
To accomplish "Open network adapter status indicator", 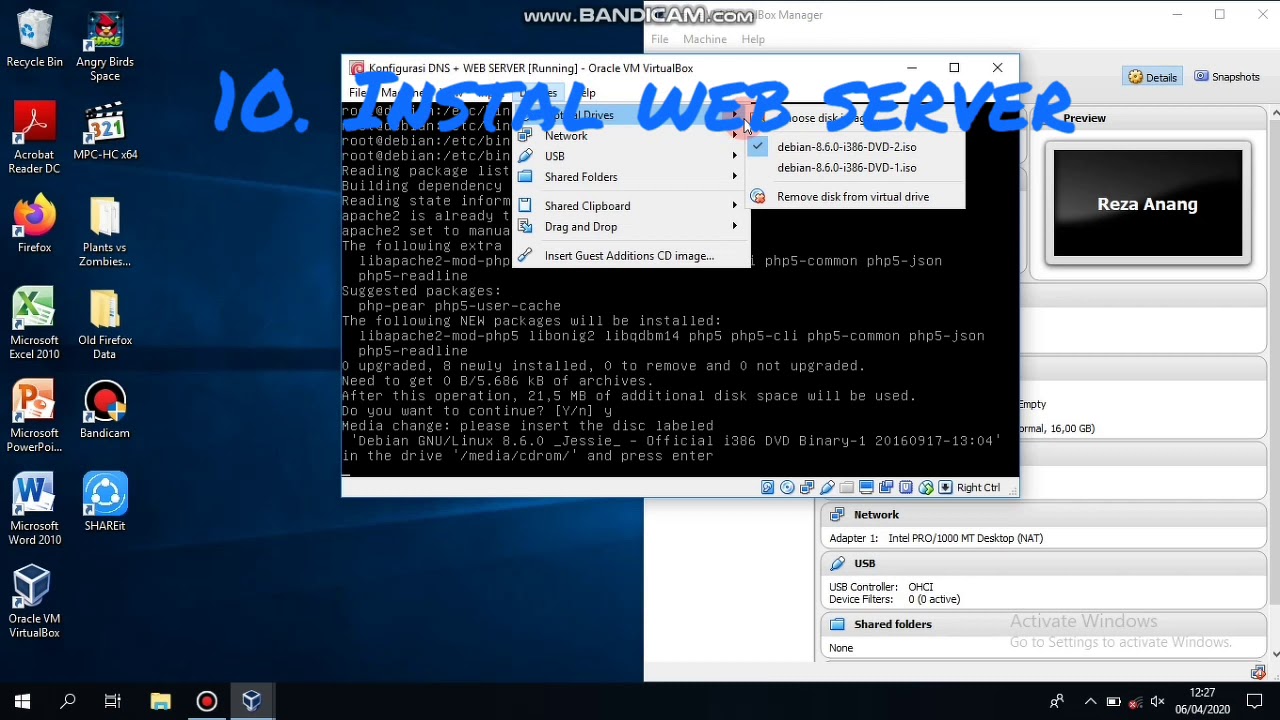I will (807, 488).
